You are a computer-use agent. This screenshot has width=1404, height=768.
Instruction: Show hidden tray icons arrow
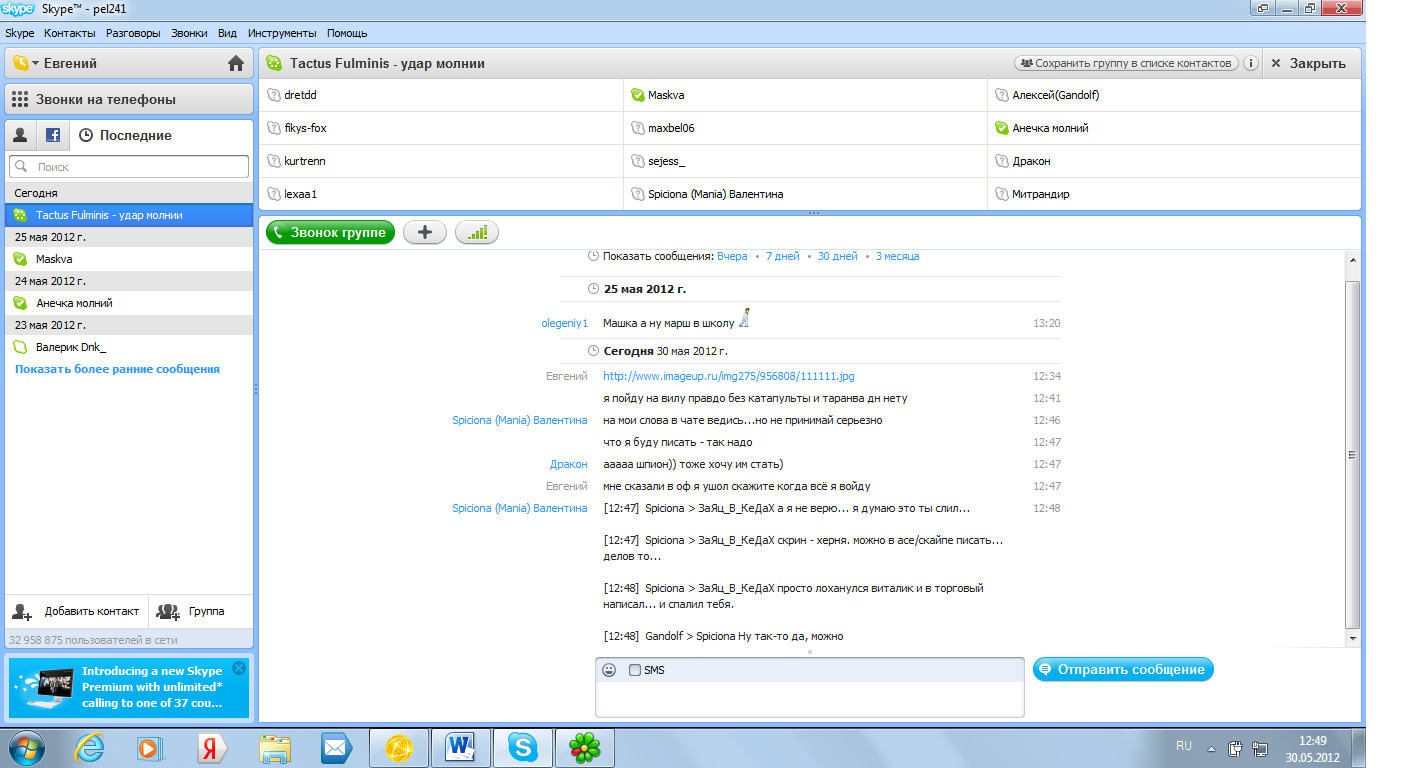coord(1212,747)
